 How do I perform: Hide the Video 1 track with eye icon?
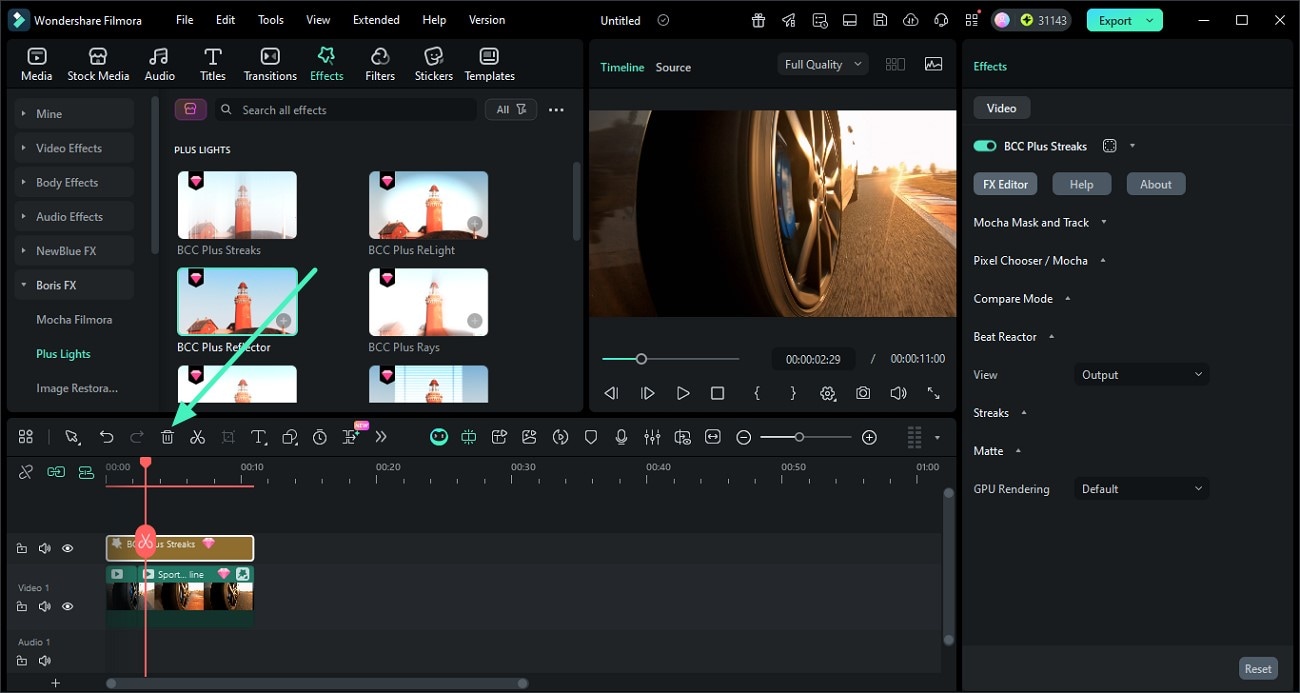[x=68, y=606]
